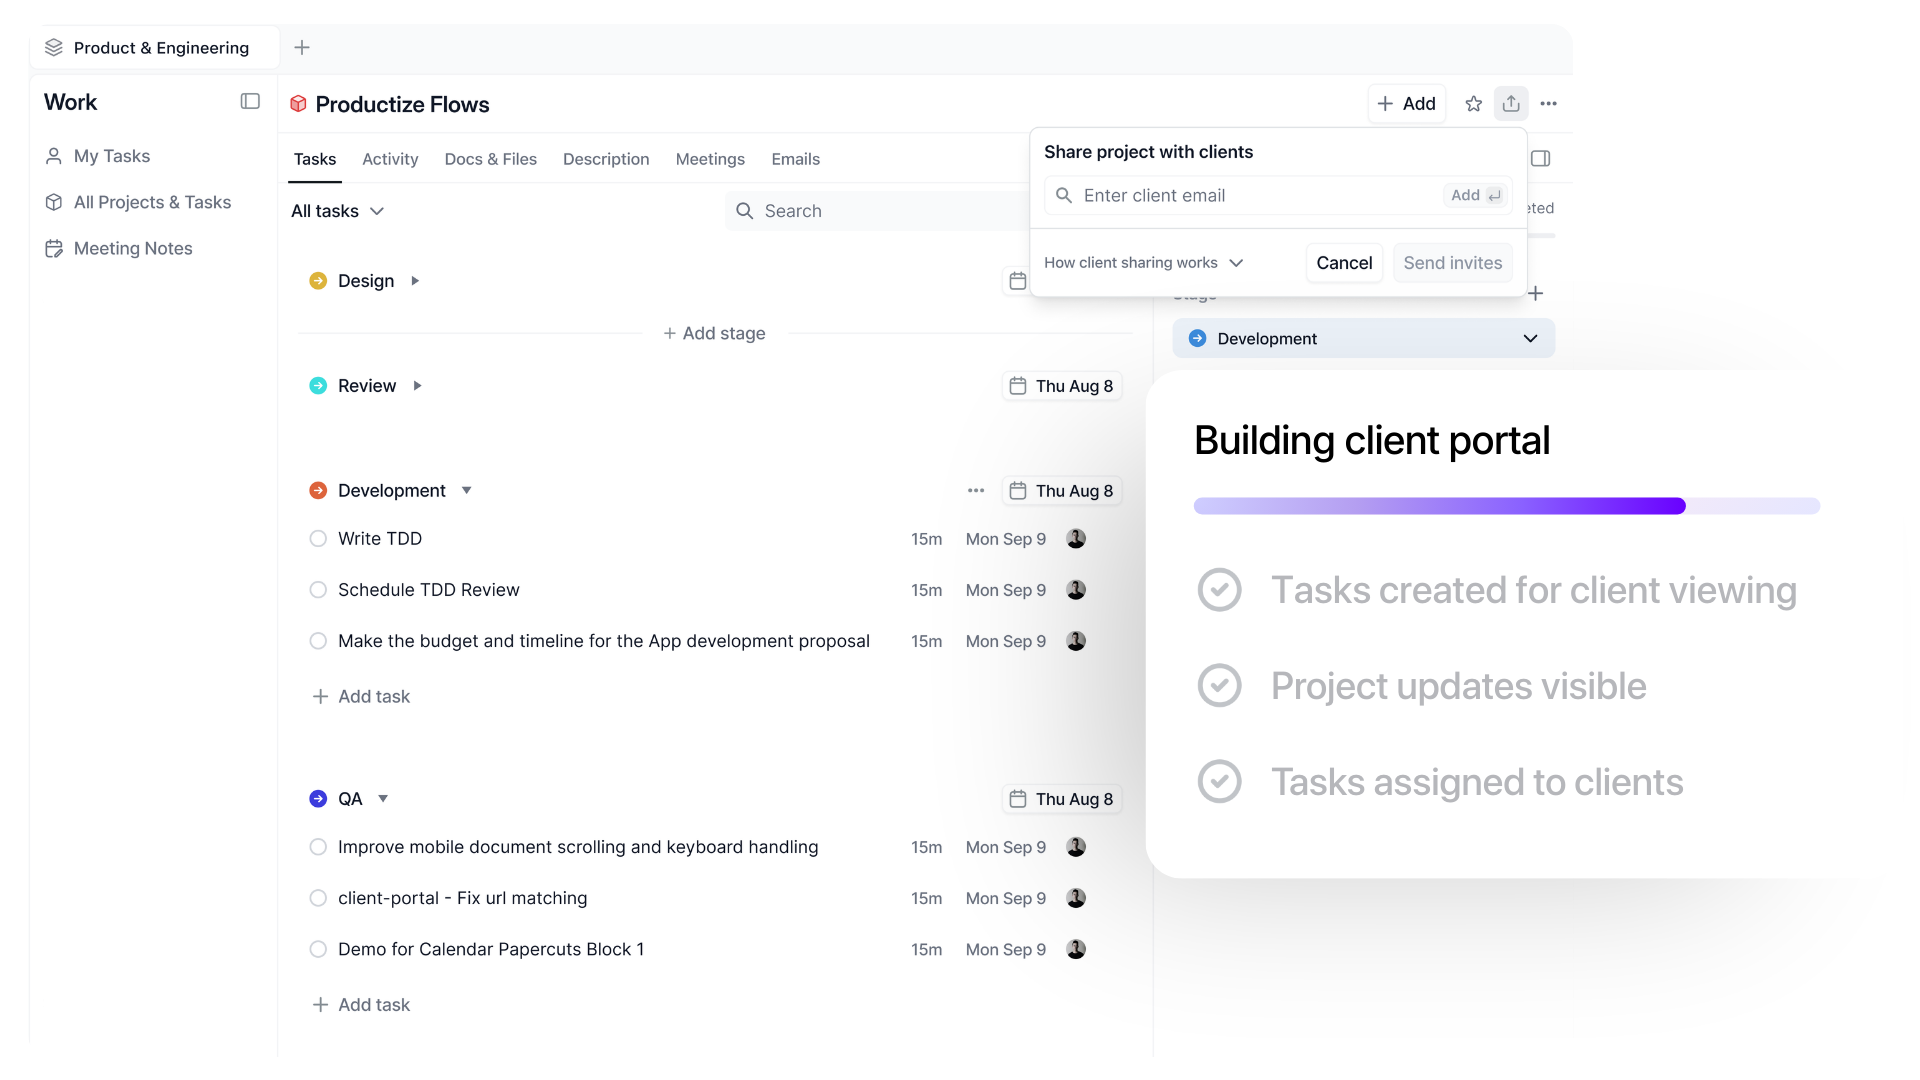Complete client-portal Fix url matching task
Image resolution: width=1920 pixels, height=1080 pixels.
point(318,898)
